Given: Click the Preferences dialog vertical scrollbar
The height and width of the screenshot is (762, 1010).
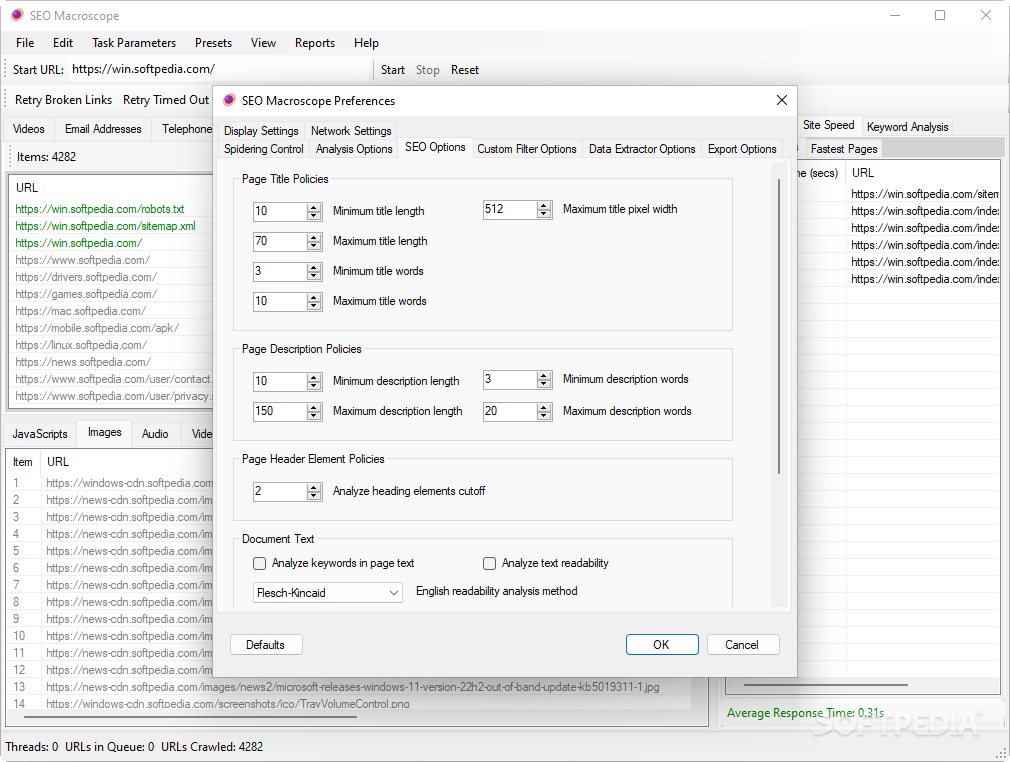Looking at the screenshot, I should tap(779, 326).
